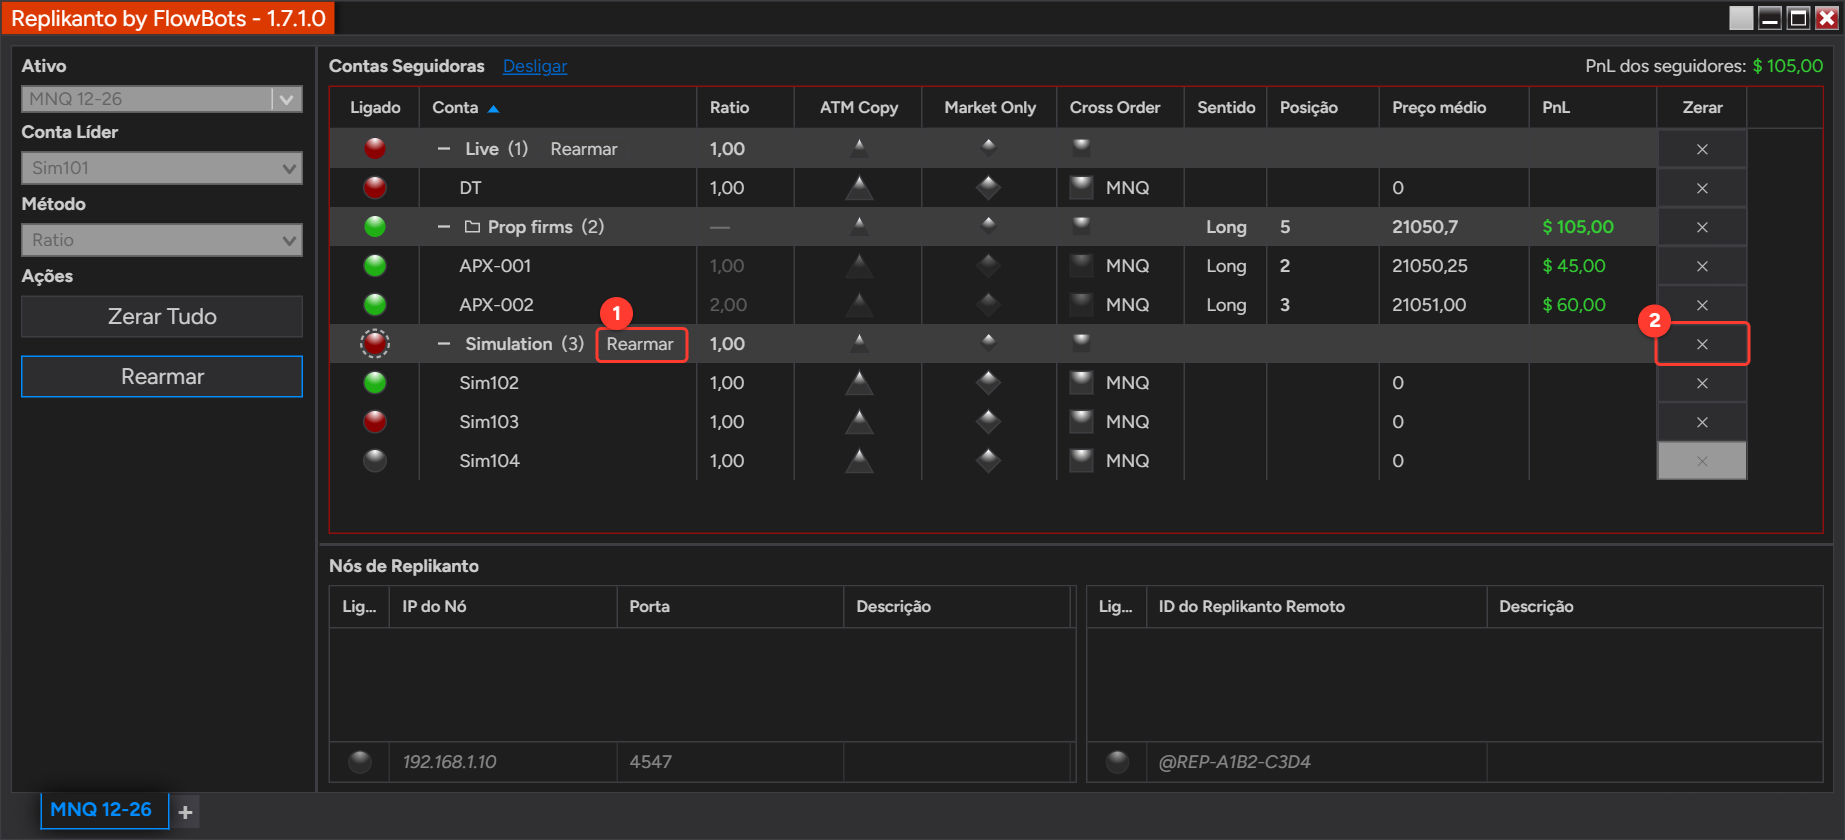This screenshot has width=1845, height=840.
Task: Toggle ATM Copy triangle for DT row
Action: 859,187
